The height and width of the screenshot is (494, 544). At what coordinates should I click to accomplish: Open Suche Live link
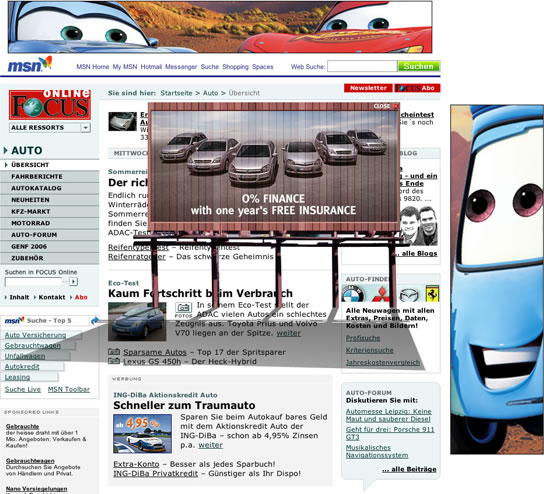click(23, 389)
